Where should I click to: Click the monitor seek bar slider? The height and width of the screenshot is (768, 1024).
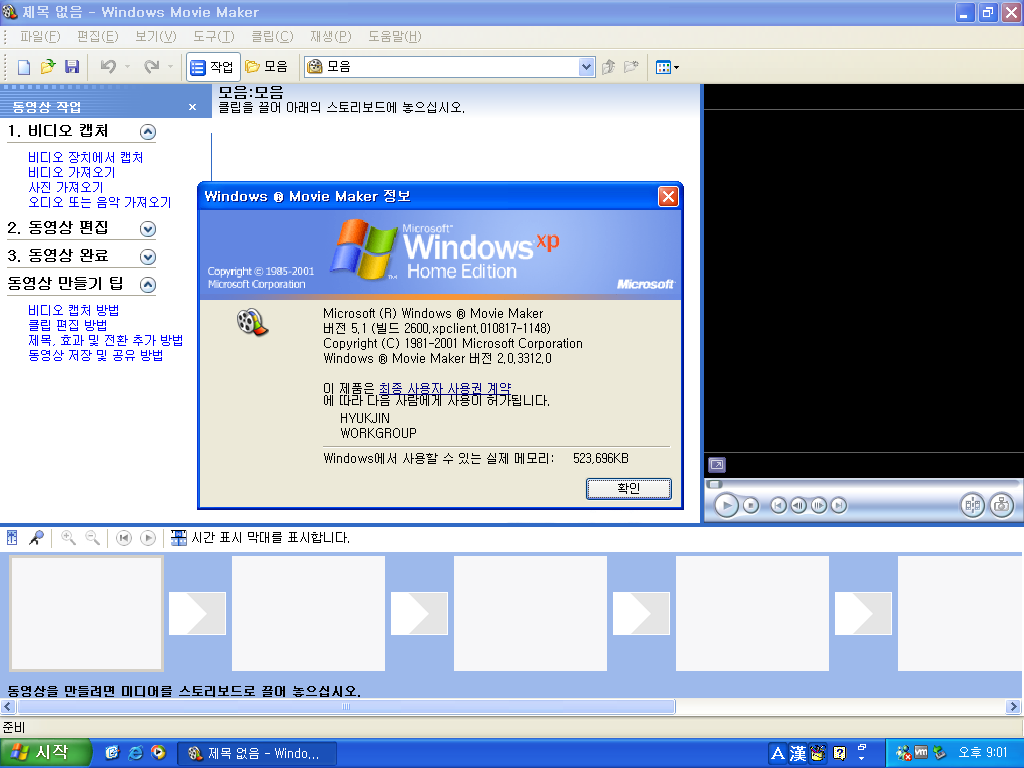[715, 485]
